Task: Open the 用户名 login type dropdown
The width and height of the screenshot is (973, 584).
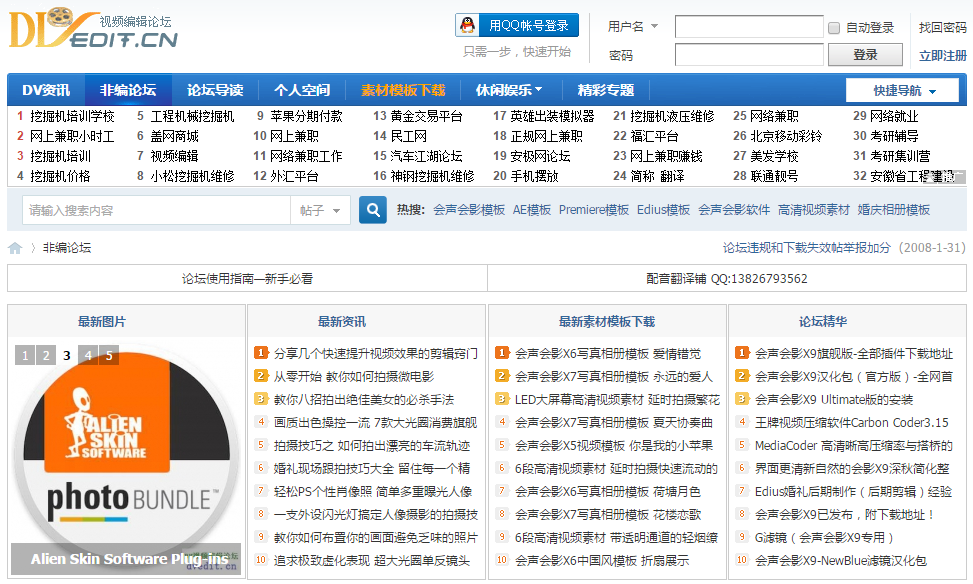Action: coord(632,27)
